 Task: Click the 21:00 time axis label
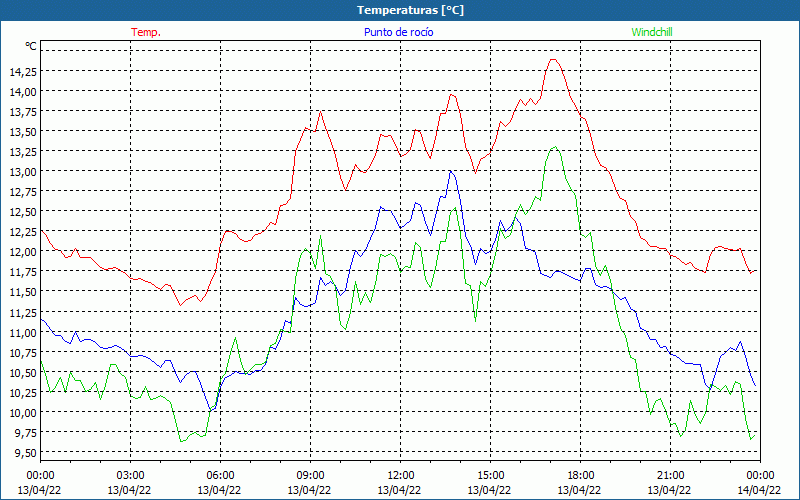pos(670,476)
